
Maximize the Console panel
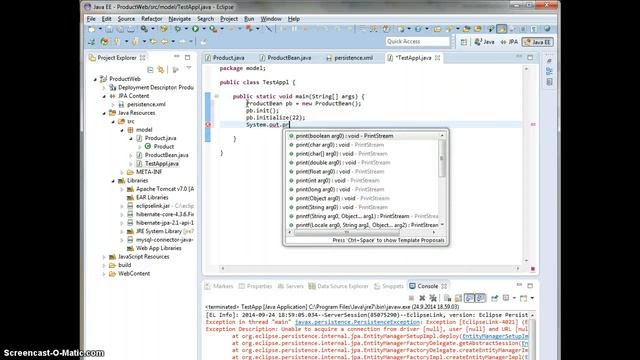pyautogui.click(x=530, y=286)
